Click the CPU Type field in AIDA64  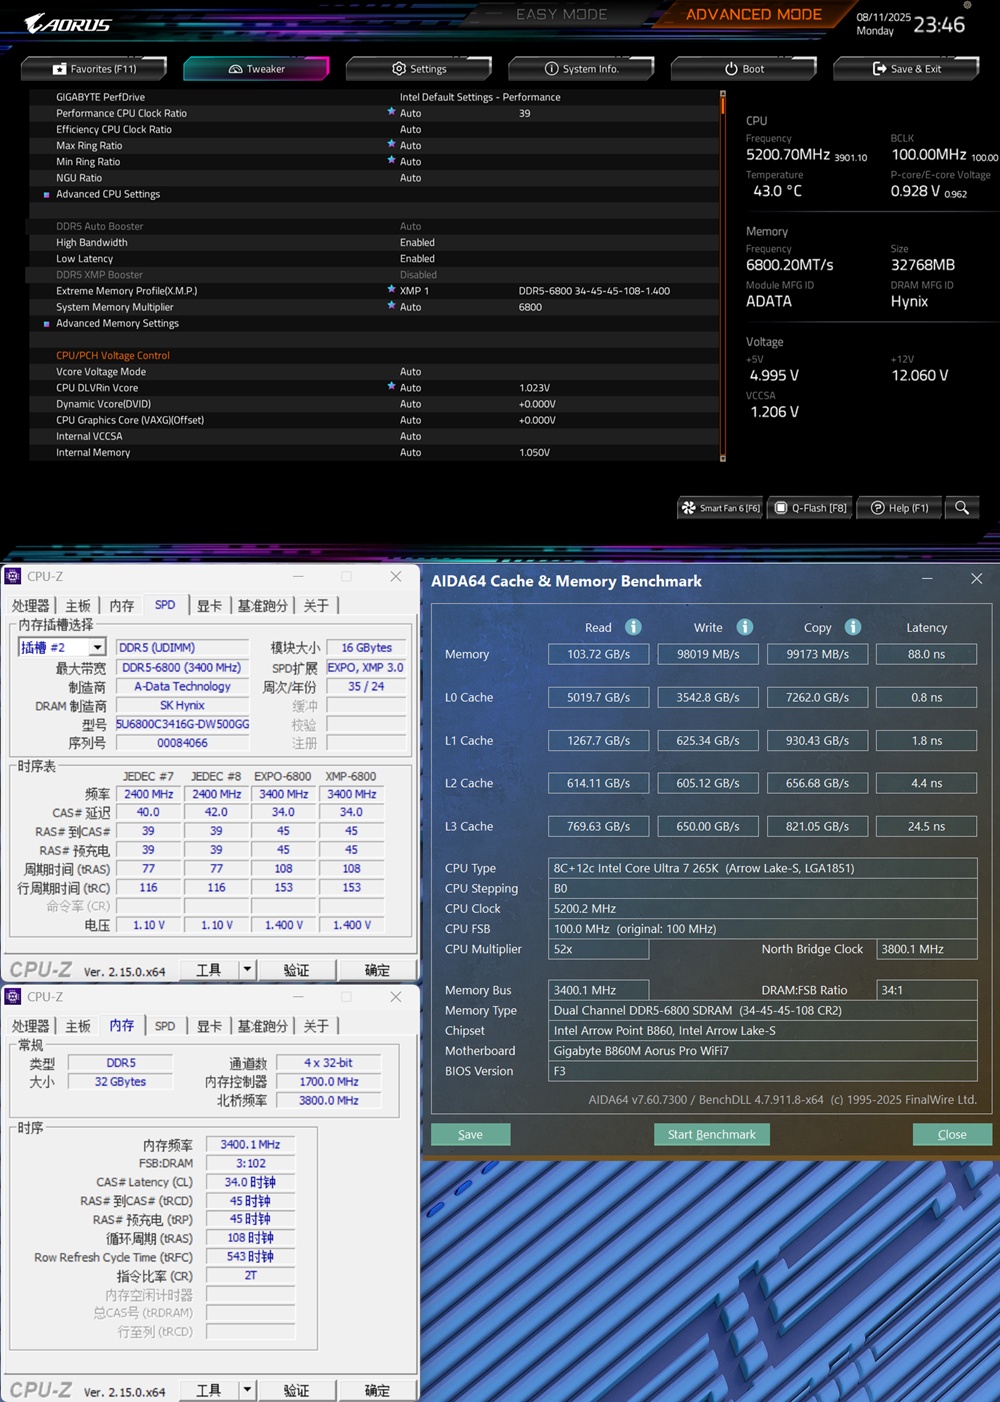(763, 868)
